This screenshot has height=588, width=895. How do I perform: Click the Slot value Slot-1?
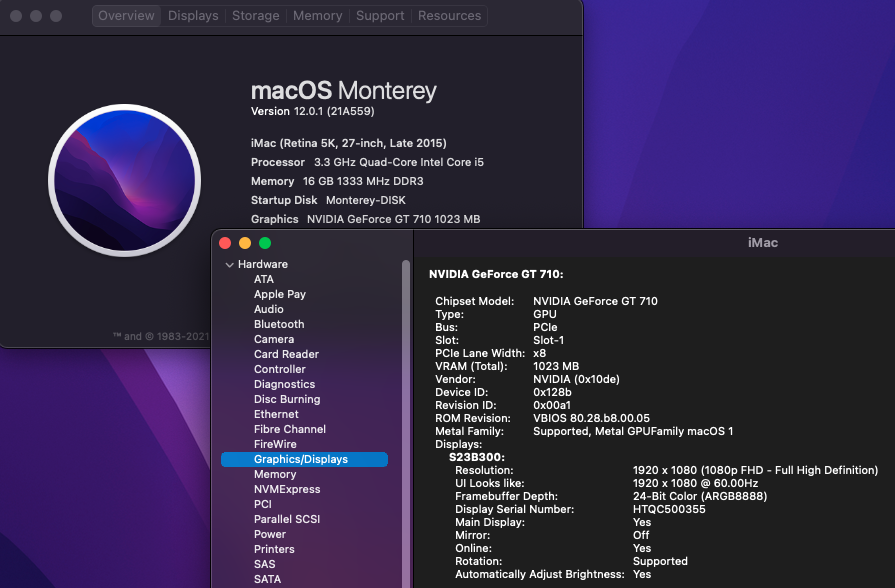coord(549,340)
